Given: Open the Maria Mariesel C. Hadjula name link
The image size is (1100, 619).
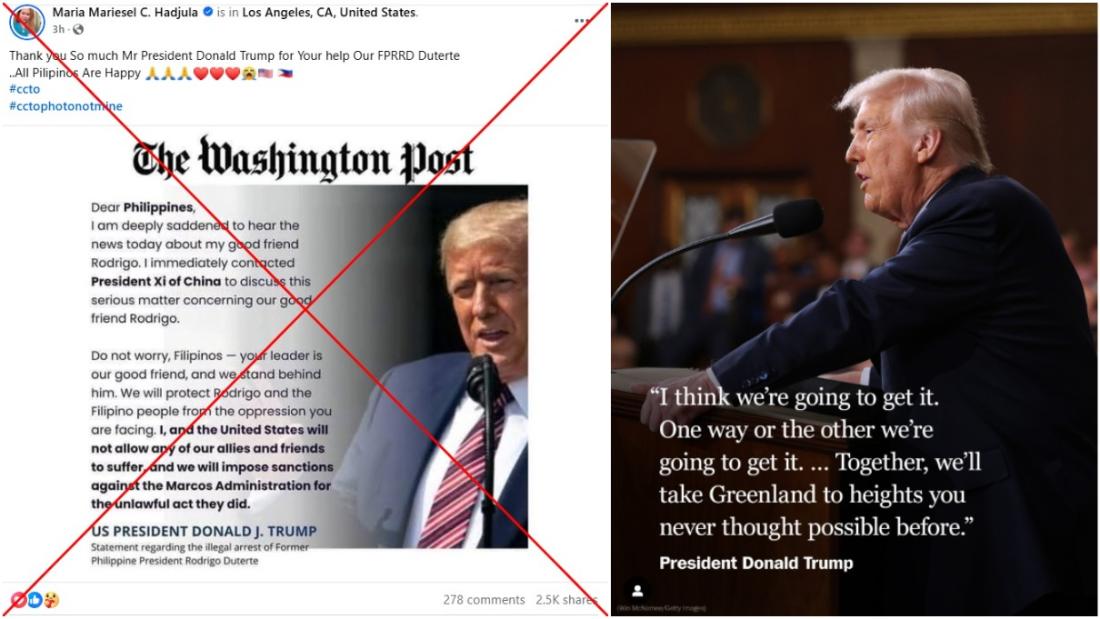Looking at the screenshot, I should [x=125, y=12].
